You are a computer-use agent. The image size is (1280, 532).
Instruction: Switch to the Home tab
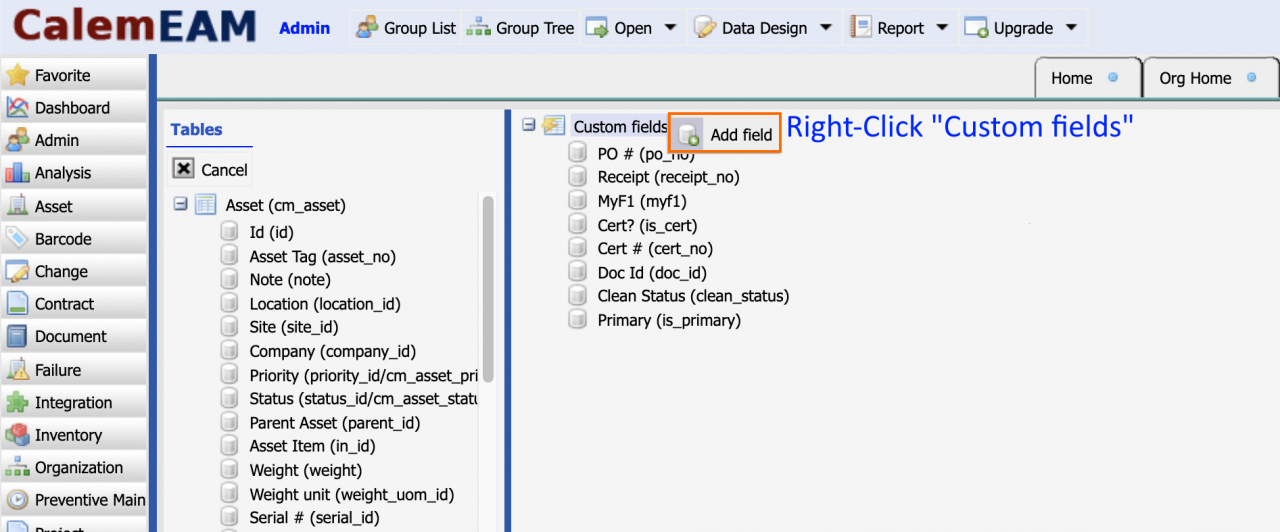point(1090,78)
